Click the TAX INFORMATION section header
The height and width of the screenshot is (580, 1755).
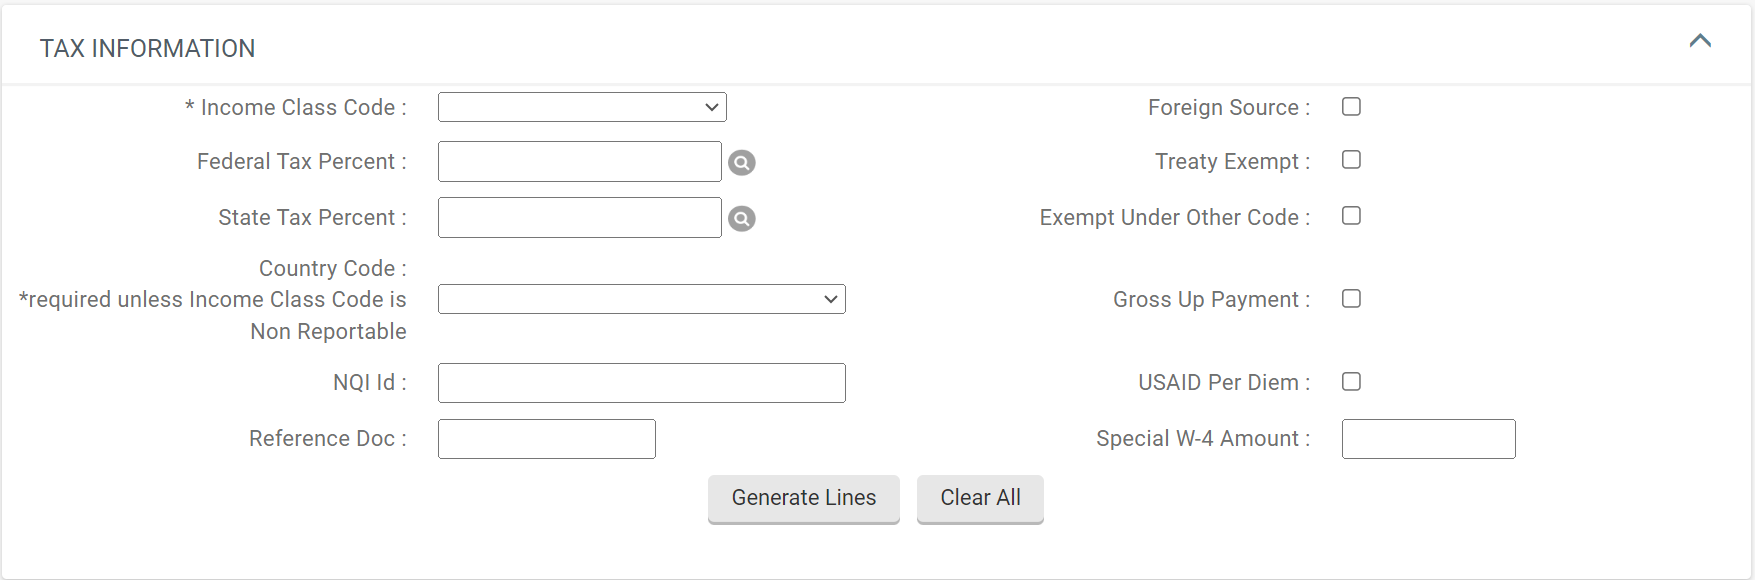coord(148,48)
